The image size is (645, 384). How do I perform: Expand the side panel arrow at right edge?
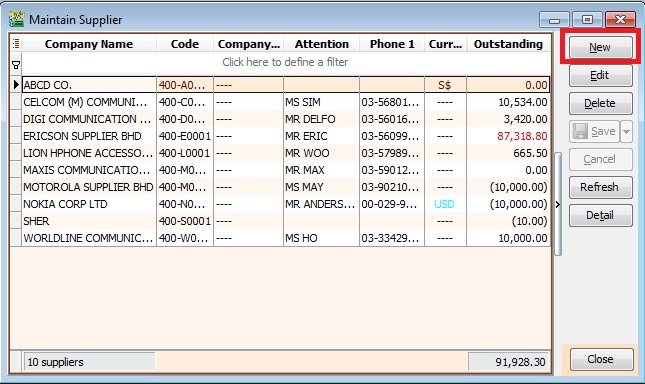[558, 204]
